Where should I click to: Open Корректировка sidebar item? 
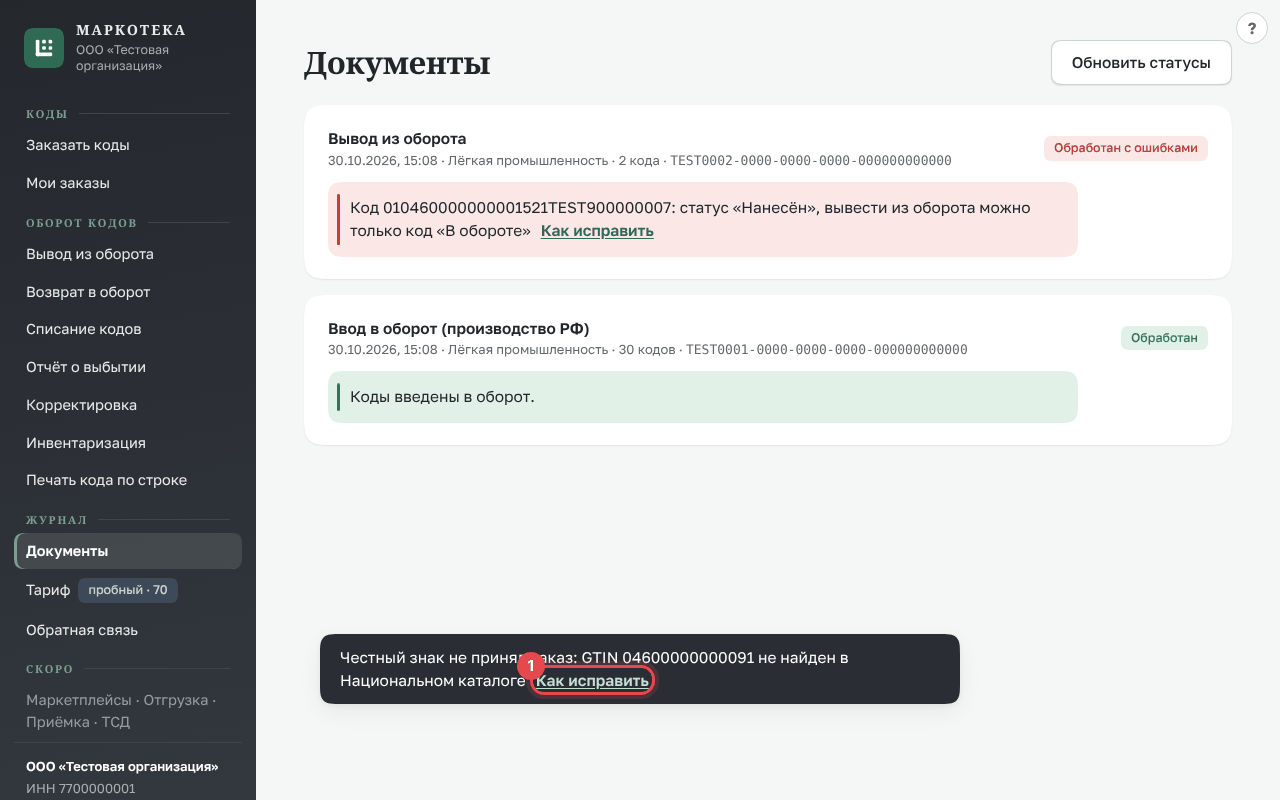(128, 405)
